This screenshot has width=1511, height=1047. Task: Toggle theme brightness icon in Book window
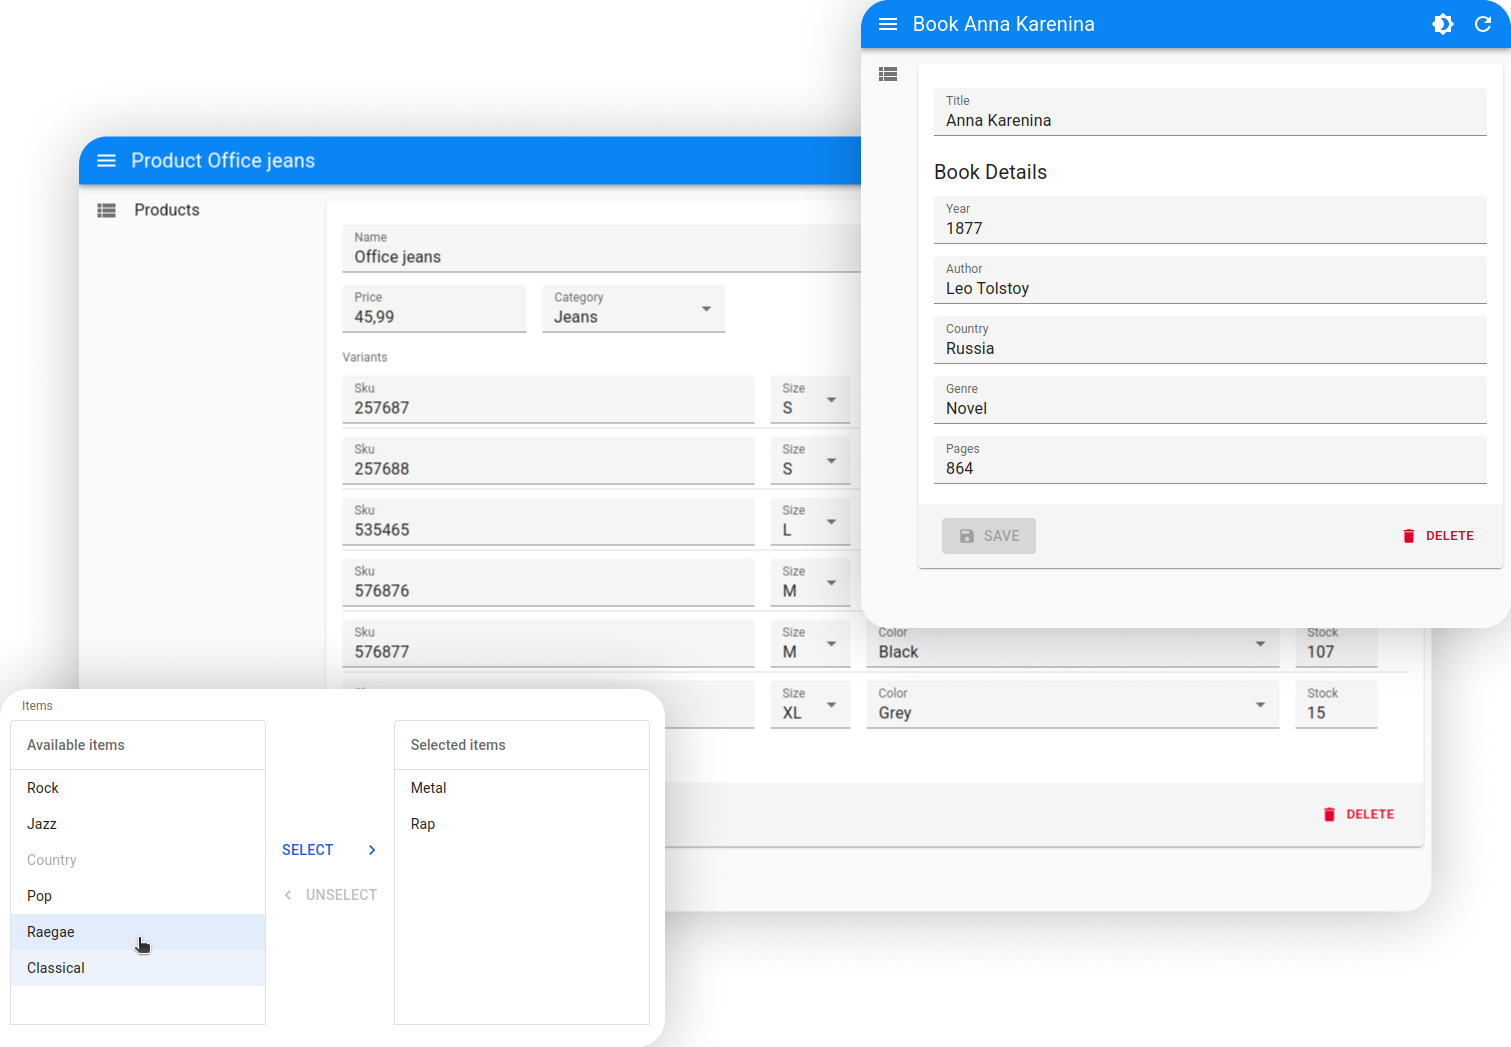click(1442, 24)
